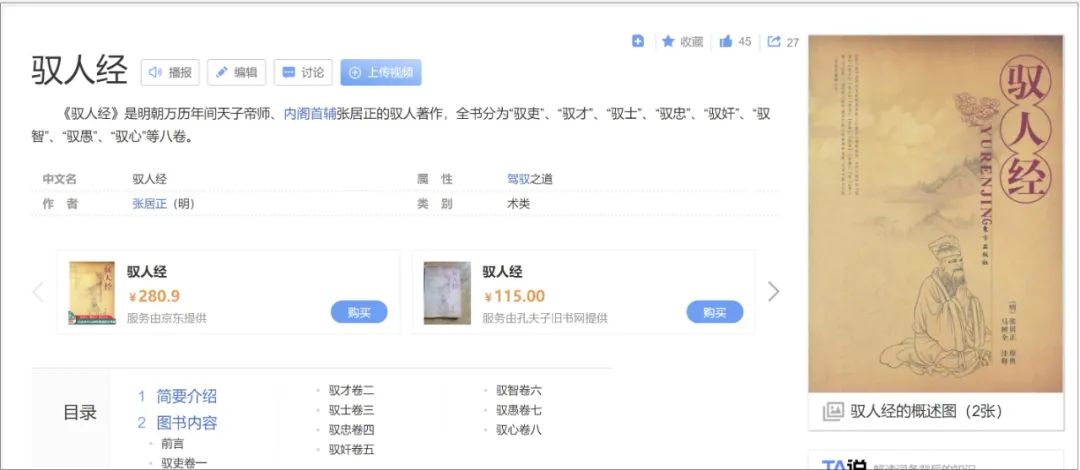Click 购买 for the 京东 listing

pos(359,312)
